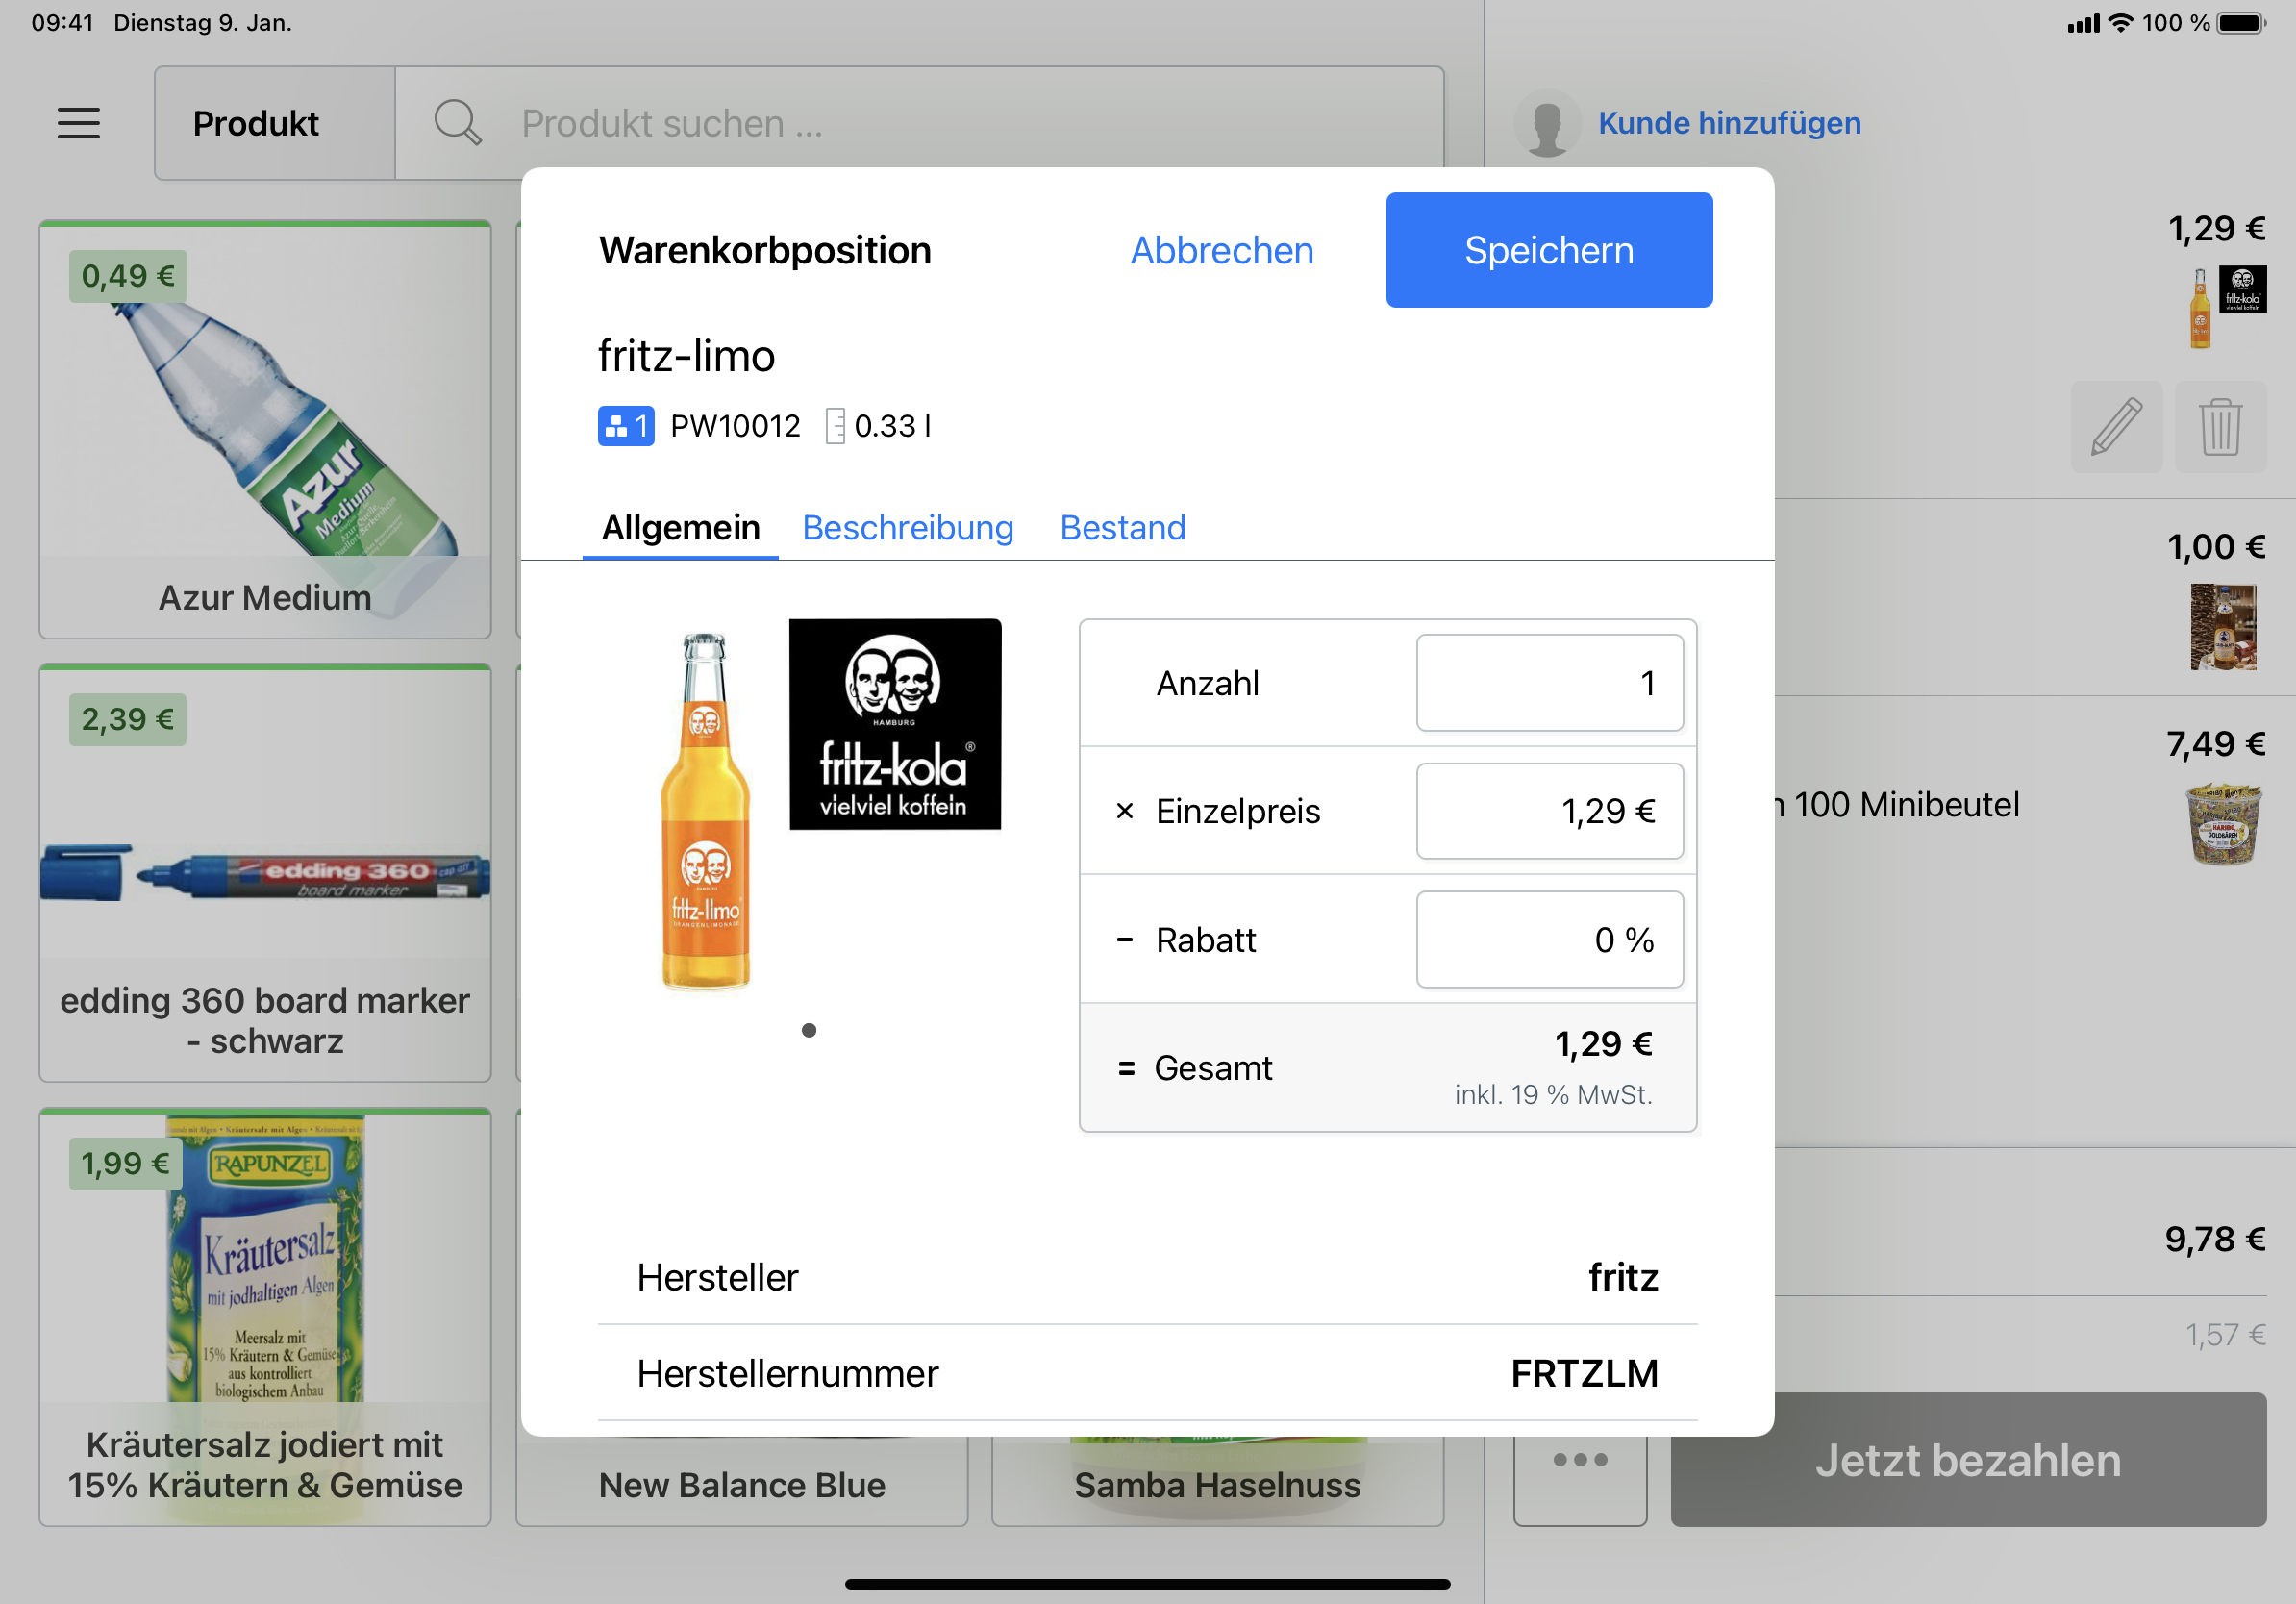Click the pencil edit cart item icon
Viewport: 2296px width, 1604px height.
pos(2116,427)
